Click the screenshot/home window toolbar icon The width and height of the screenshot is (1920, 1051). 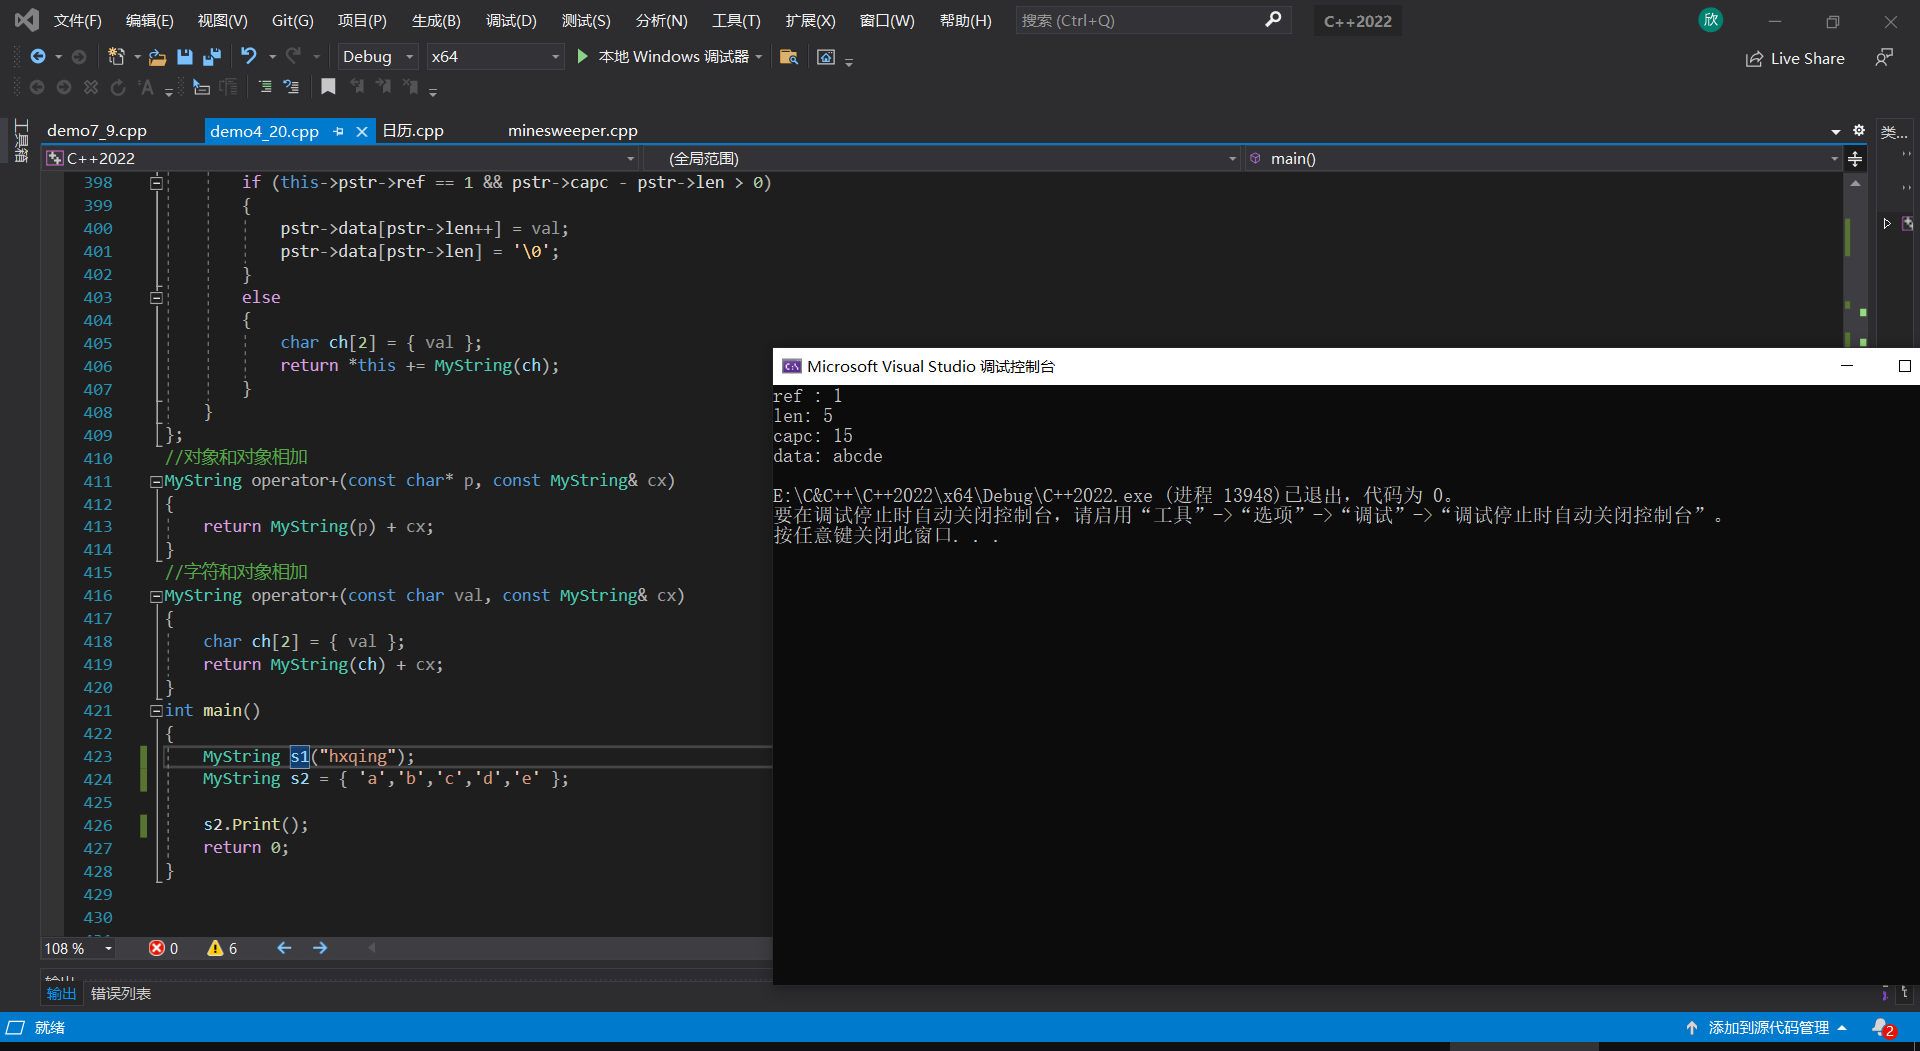pos(826,57)
